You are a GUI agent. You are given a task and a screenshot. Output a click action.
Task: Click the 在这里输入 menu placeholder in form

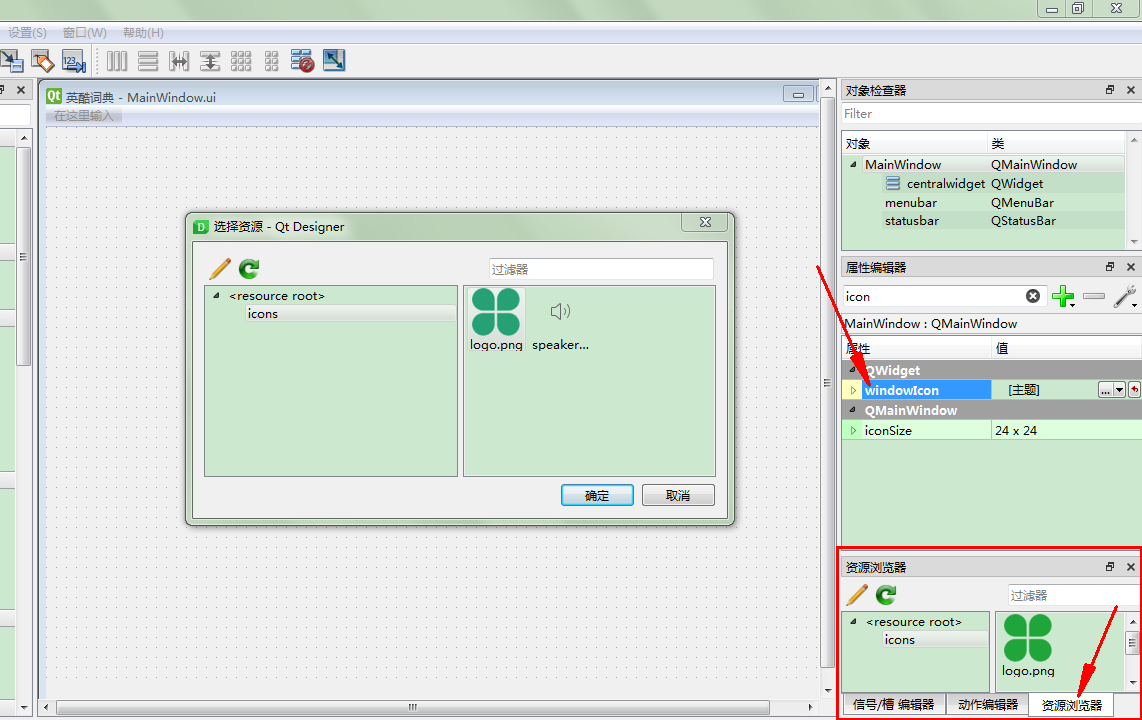tap(84, 116)
